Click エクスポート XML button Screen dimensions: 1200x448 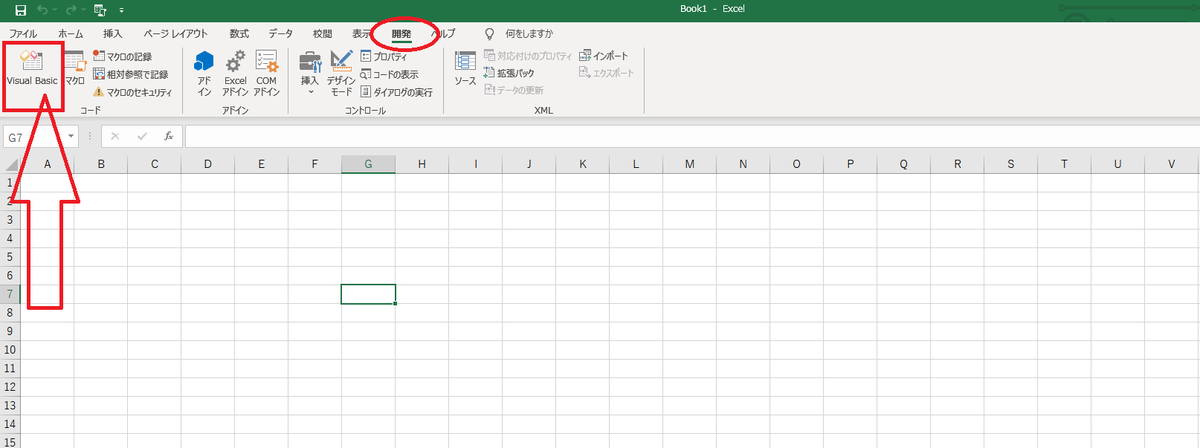[606, 71]
